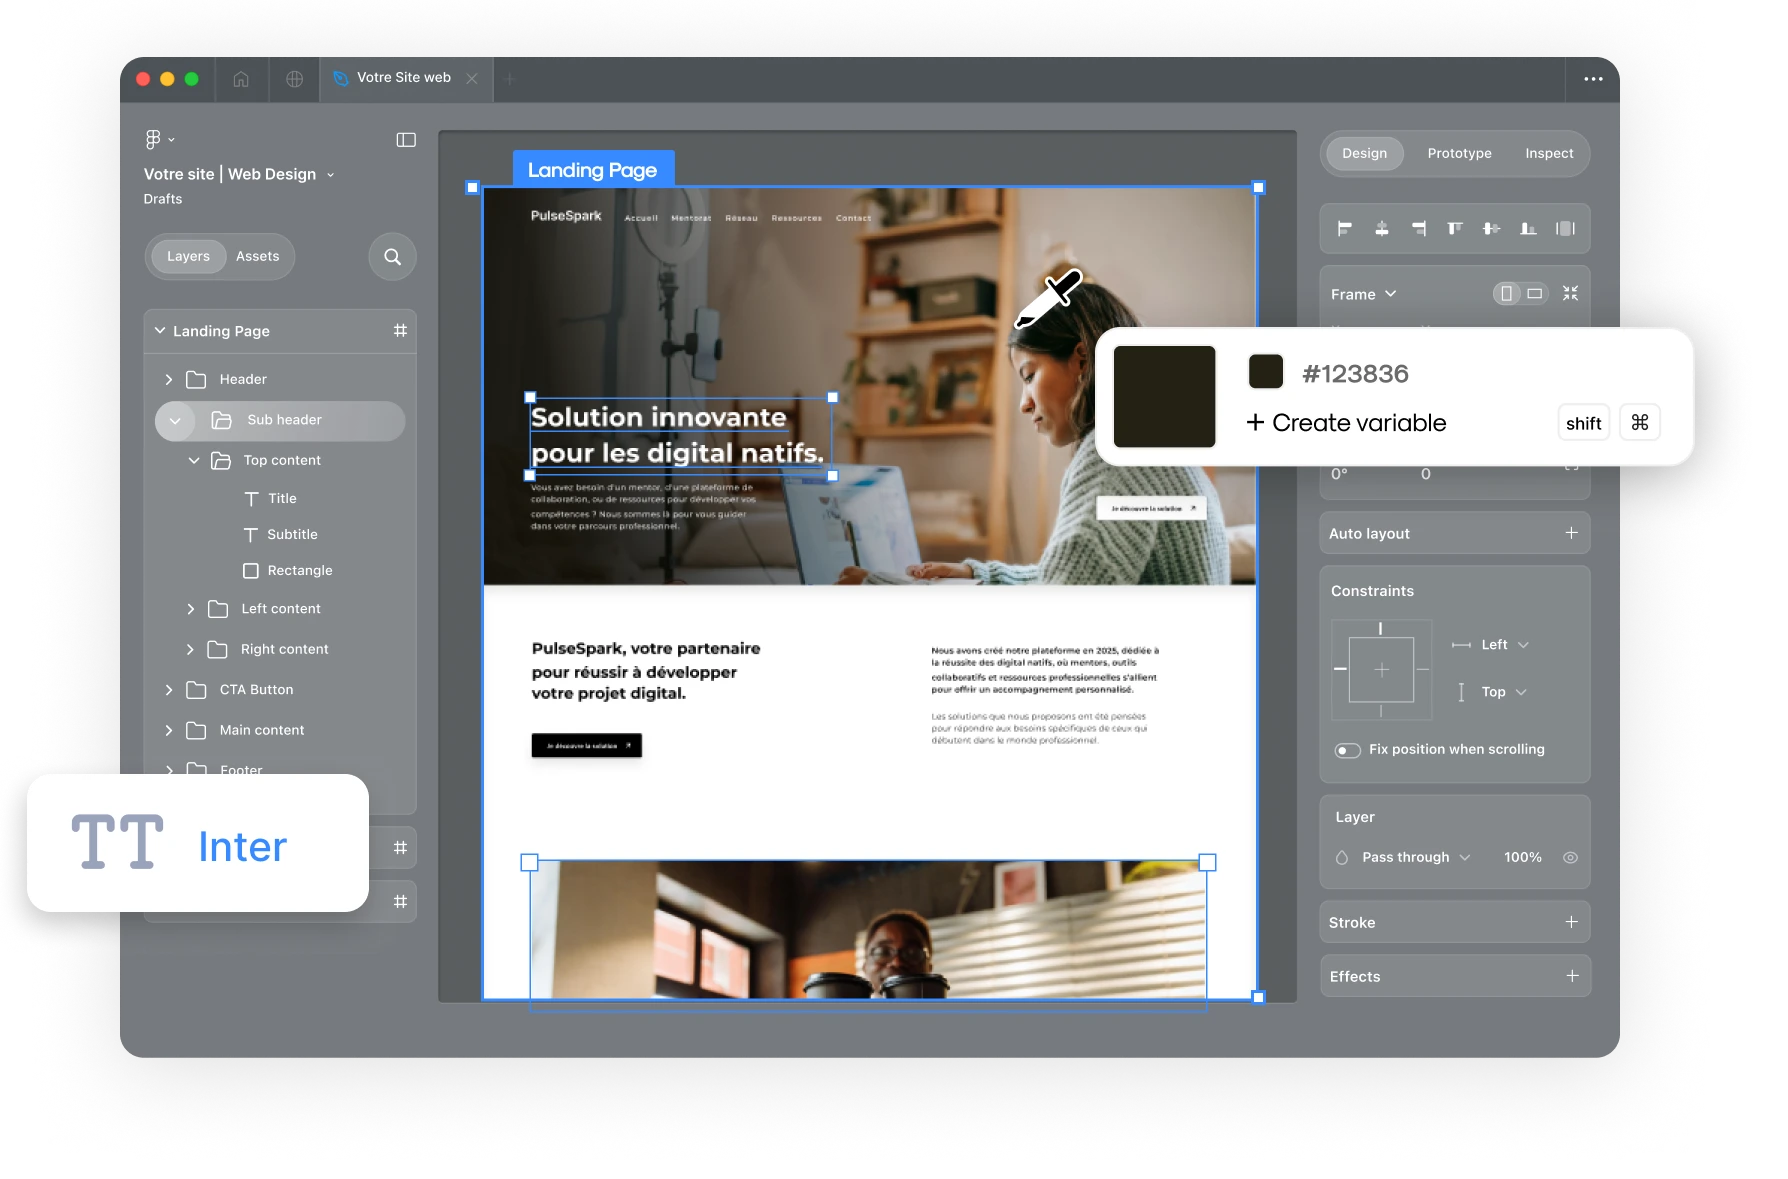The height and width of the screenshot is (1179, 1788).
Task: Enable Fix position when scrolling toggle
Action: point(1347,750)
